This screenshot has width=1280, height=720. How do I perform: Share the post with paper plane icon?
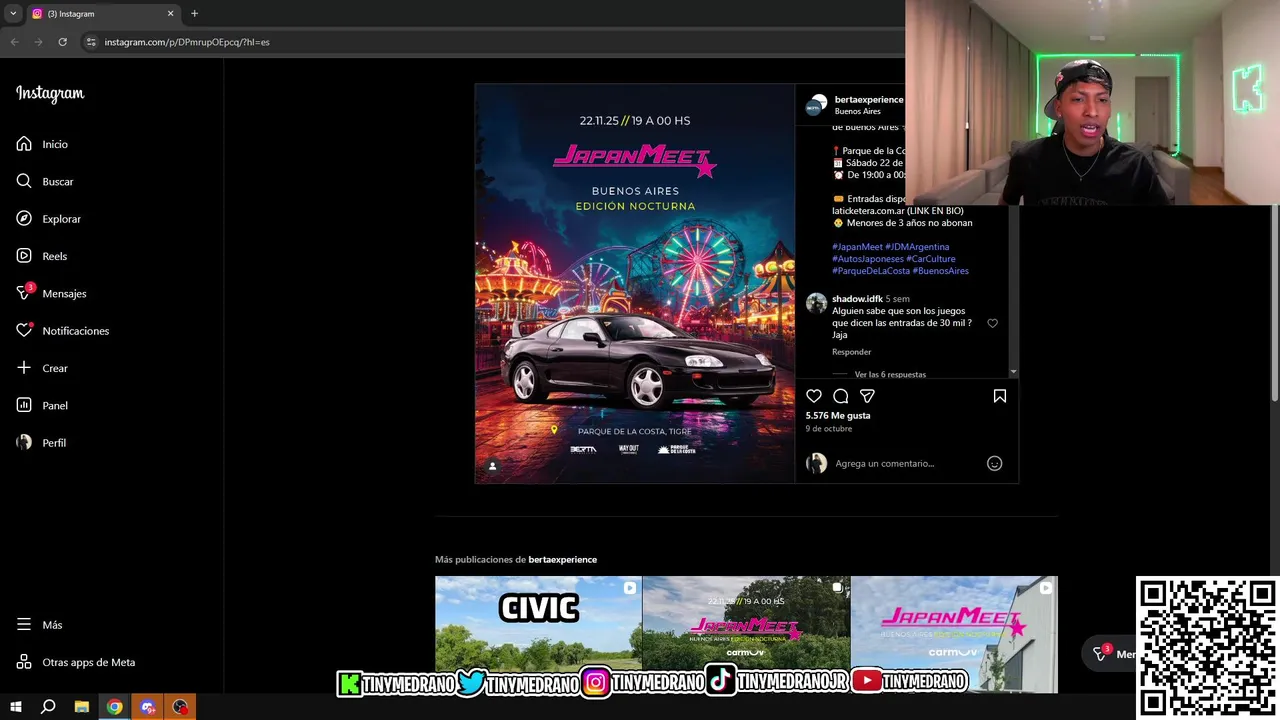867,396
